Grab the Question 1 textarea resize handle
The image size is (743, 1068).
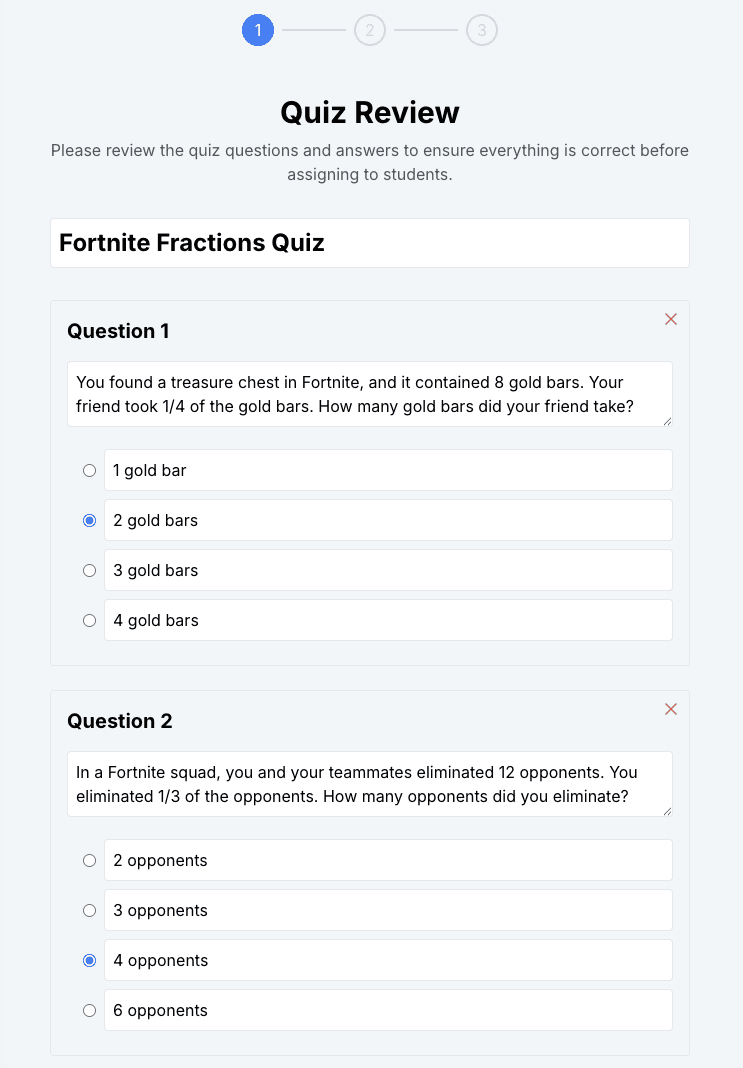667,422
